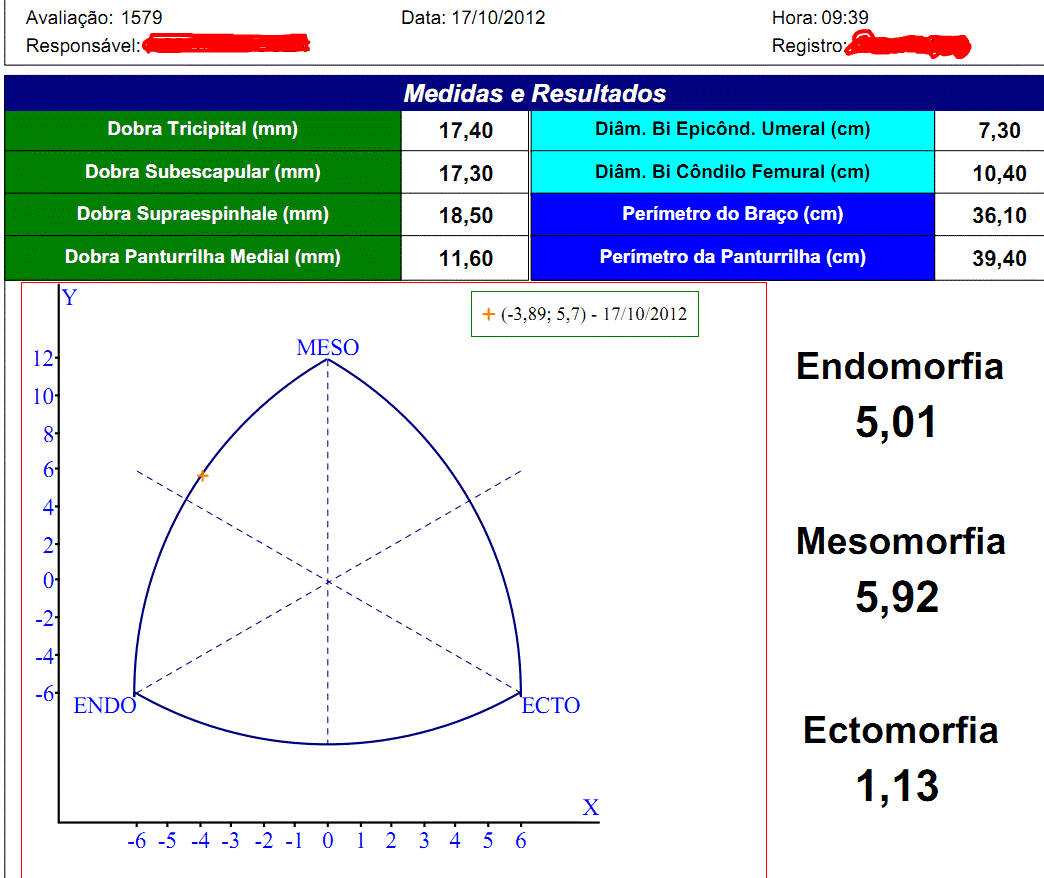Click the Perímetro do Braço (cm) blue label
Viewport: 1044px width, 878px height.
tap(732, 214)
